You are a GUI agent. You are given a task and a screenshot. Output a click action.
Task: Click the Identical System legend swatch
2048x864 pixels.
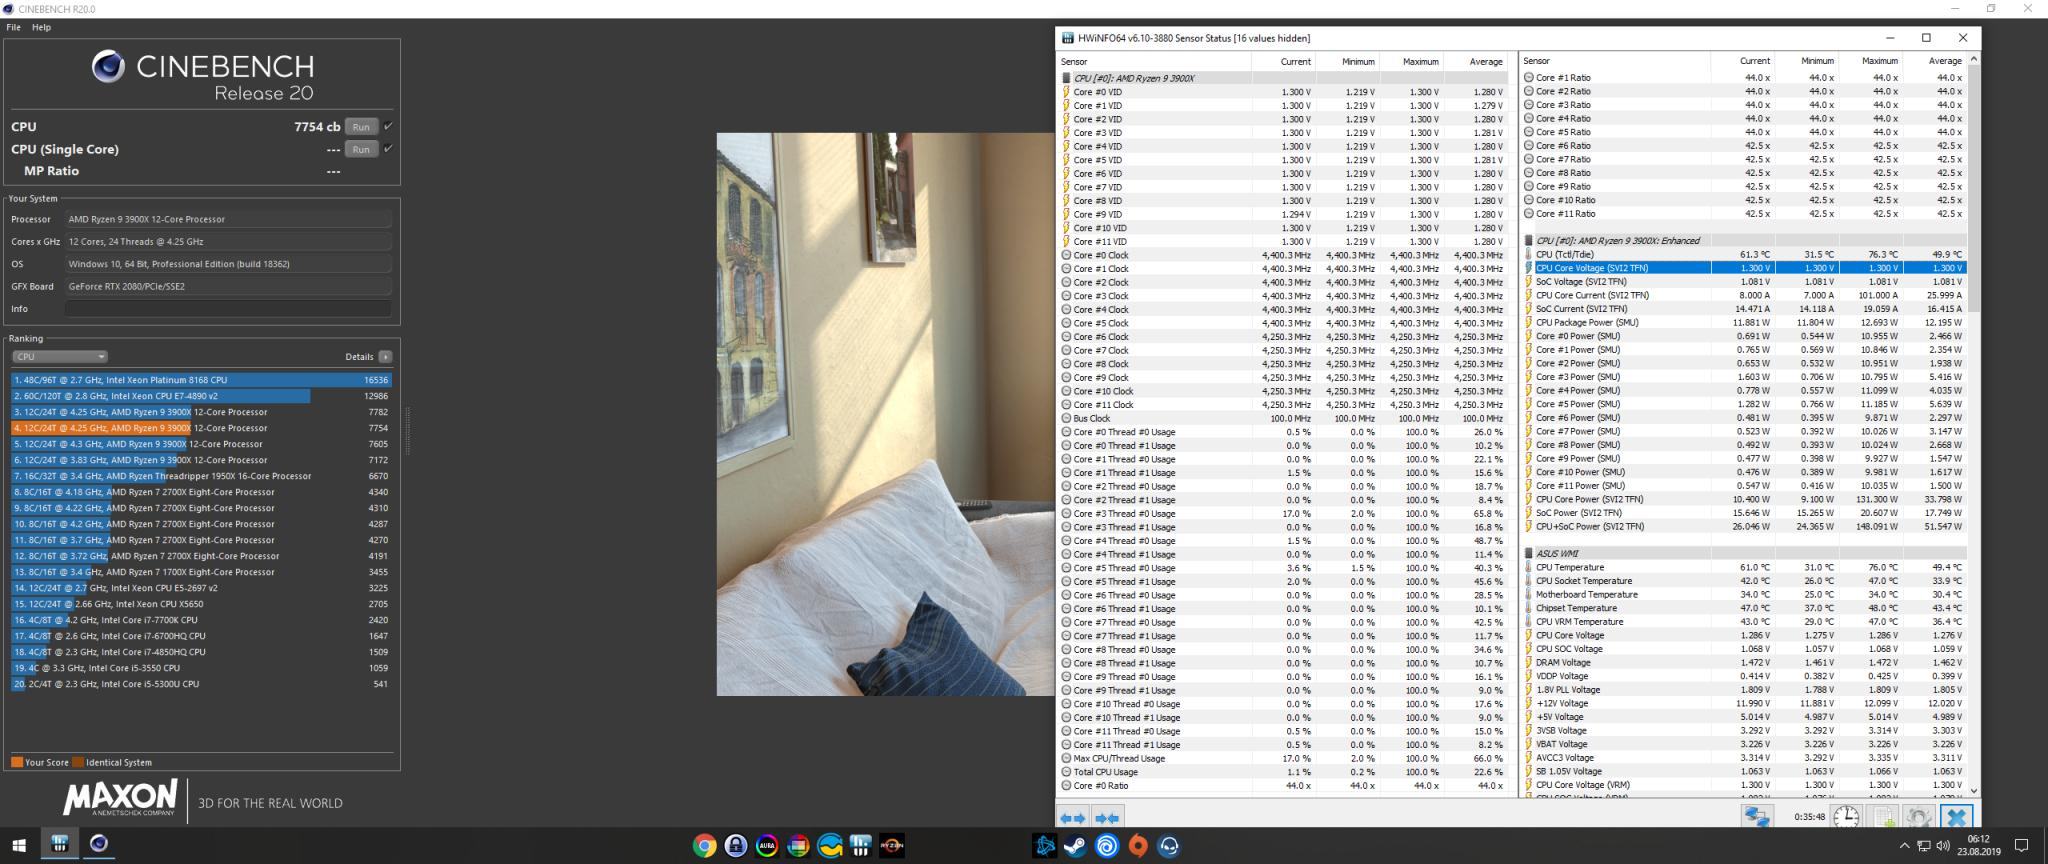pyautogui.click(x=79, y=762)
